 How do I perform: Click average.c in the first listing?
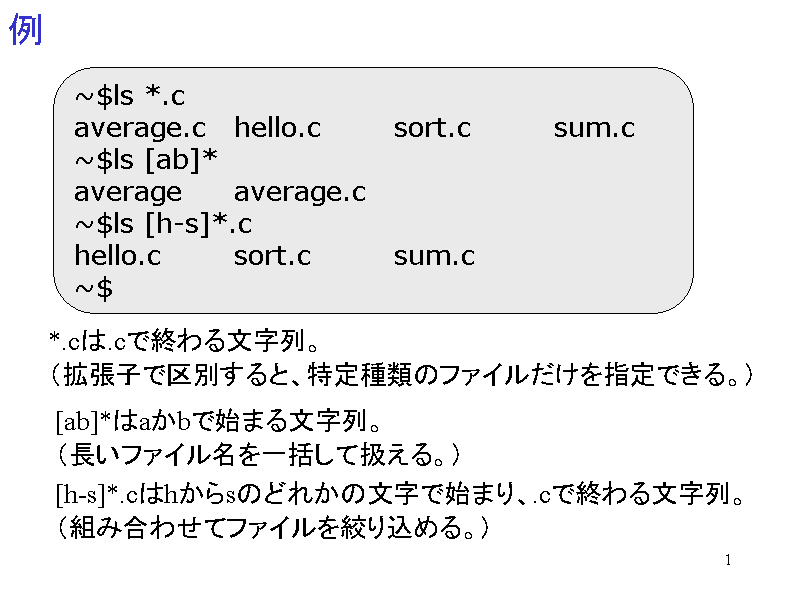tap(140, 129)
